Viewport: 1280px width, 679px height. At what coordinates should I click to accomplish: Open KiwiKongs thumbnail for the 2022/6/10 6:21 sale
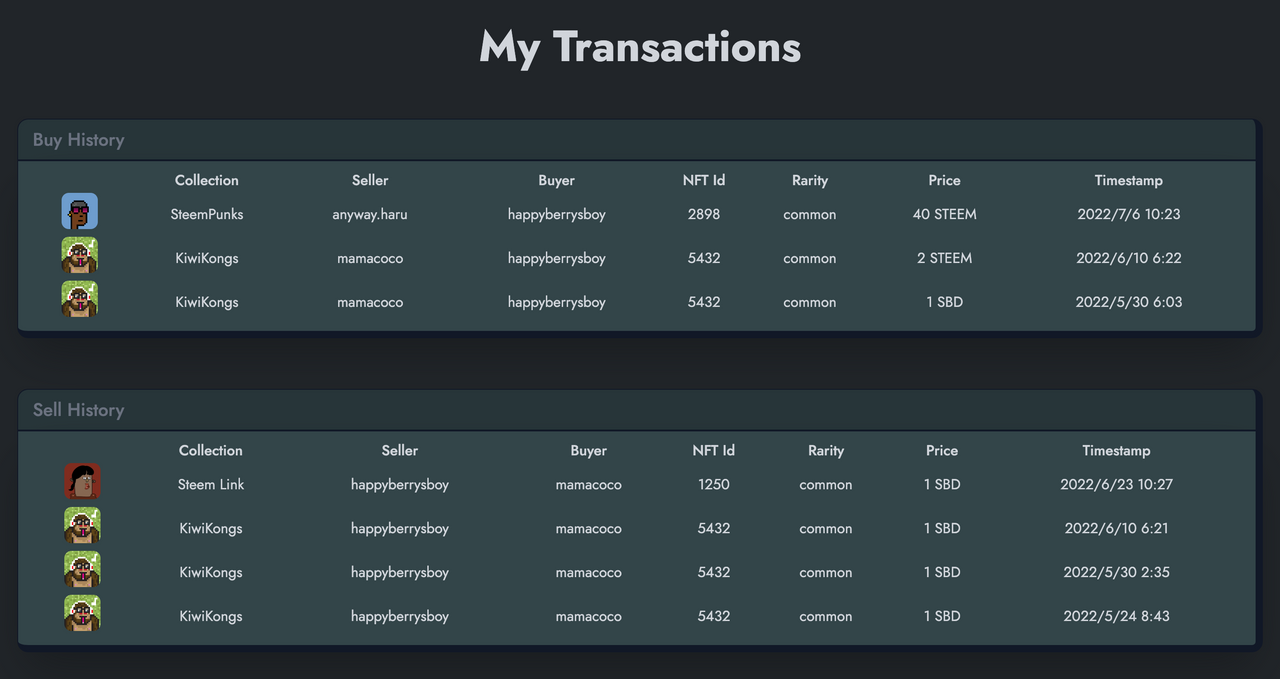pyautogui.click(x=83, y=526)
